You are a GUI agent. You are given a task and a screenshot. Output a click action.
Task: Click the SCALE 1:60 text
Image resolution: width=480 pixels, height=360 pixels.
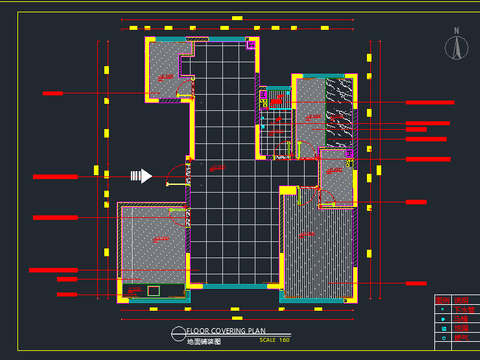coord(275,340)
